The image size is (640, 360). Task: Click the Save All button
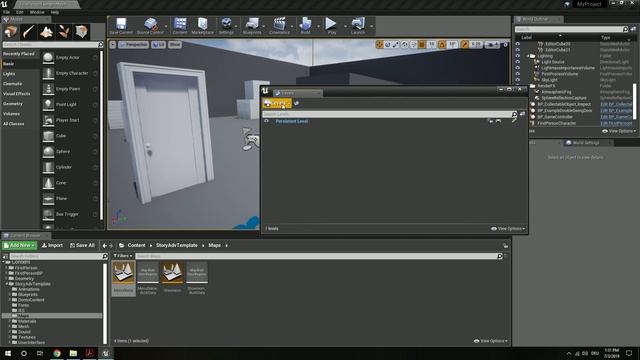point(82,245)
